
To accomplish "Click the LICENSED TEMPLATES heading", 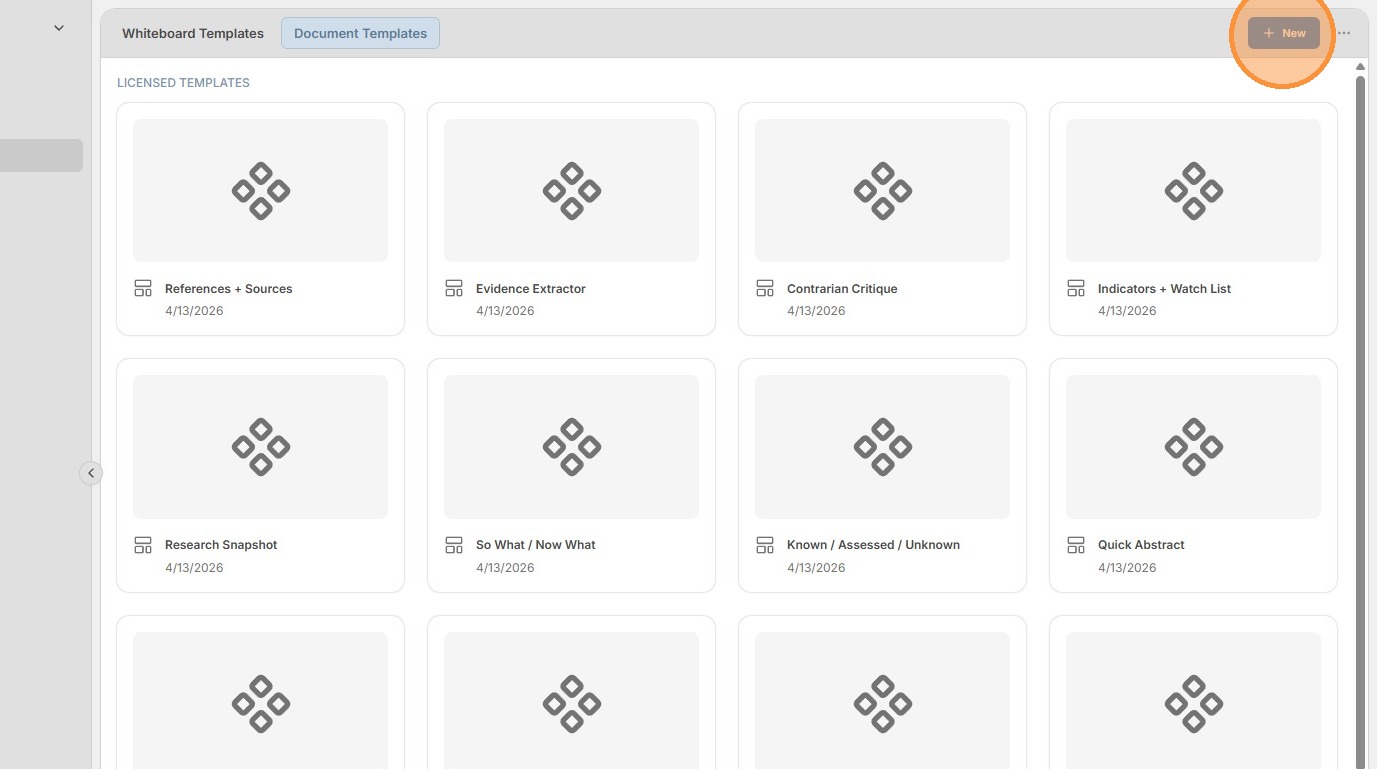I will pyautogui.click(x=183, y=83).
